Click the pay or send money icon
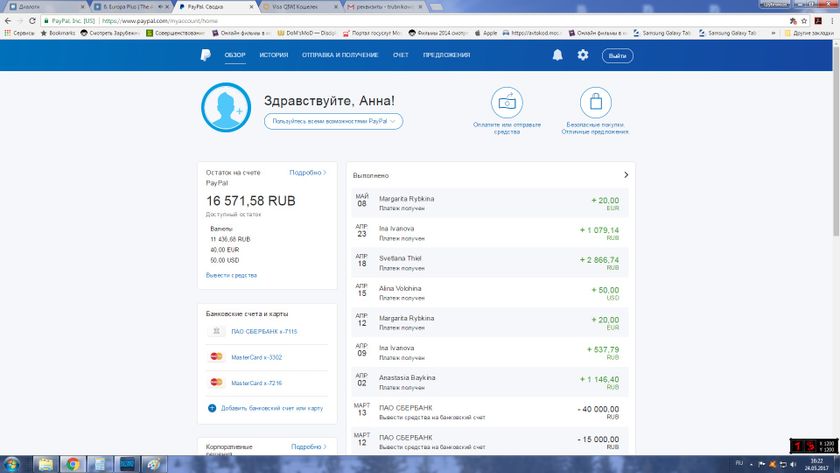Viewport: 840px width, 473px height. 507,102
